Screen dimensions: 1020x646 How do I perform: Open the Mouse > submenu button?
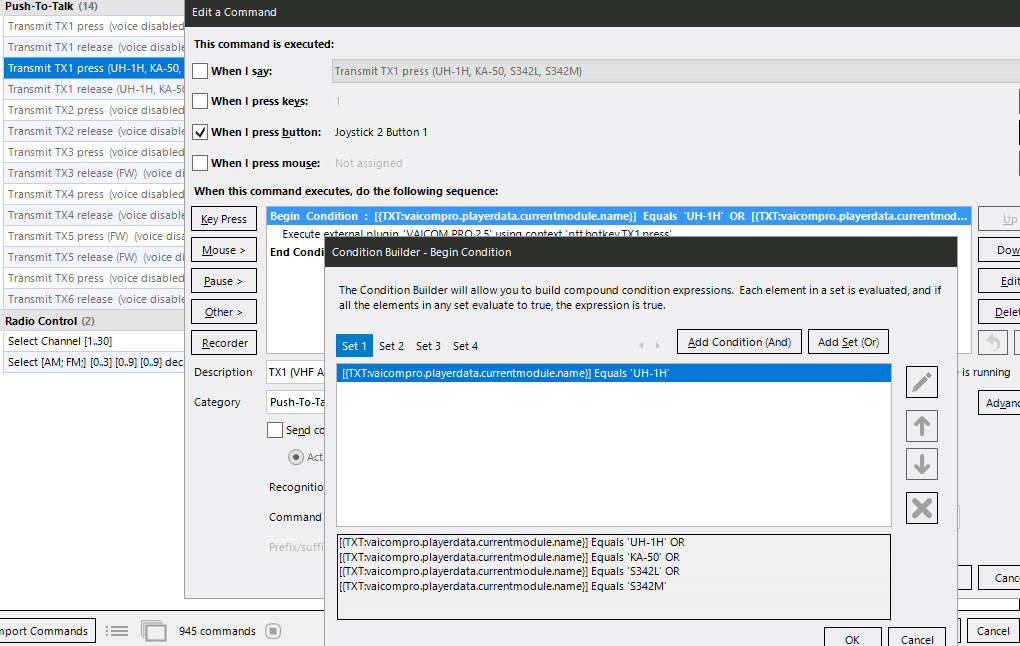tap(224, 250)
